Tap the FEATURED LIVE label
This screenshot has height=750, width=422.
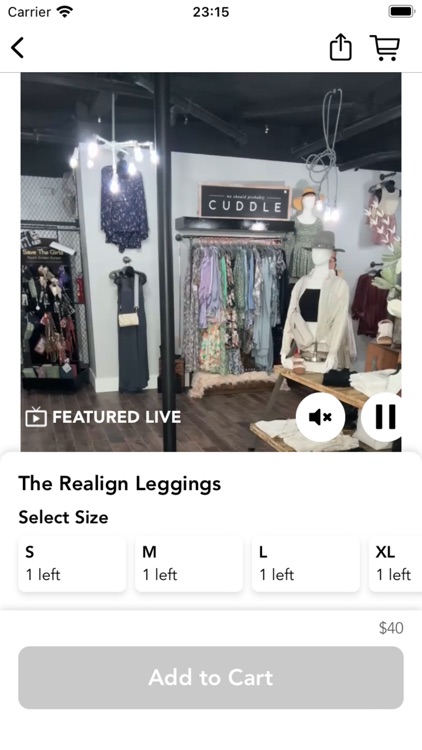point(117,417)
